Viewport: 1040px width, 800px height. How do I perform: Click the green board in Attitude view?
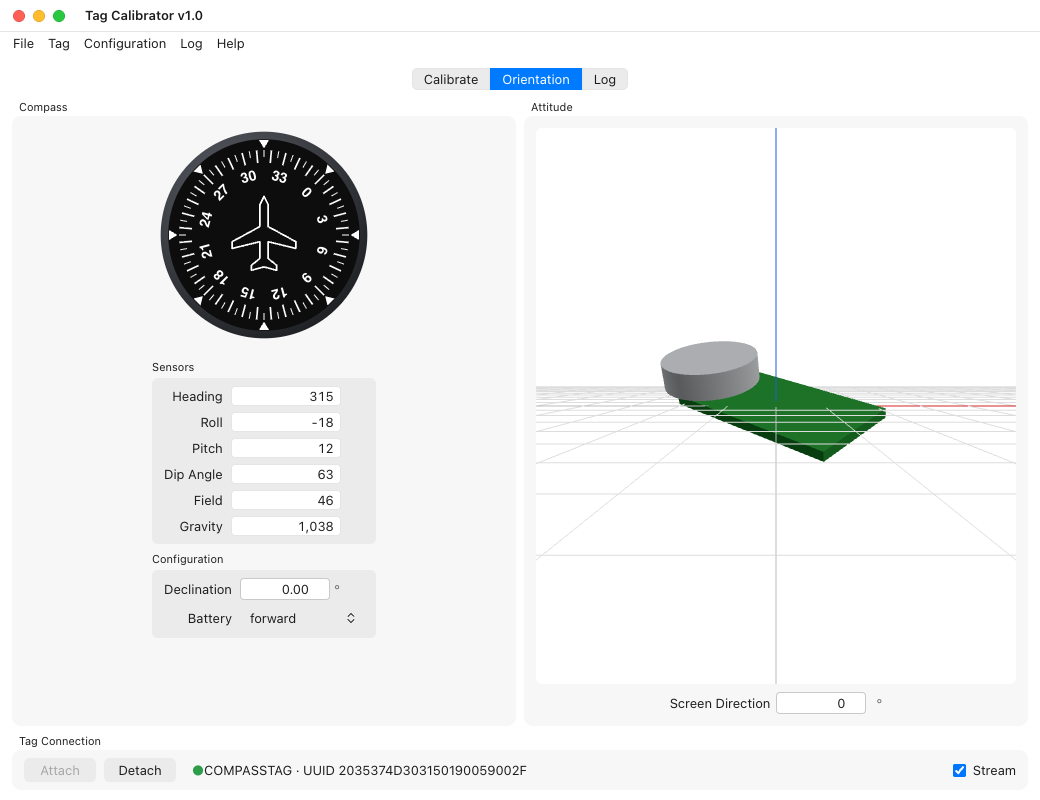coord(796,418)
